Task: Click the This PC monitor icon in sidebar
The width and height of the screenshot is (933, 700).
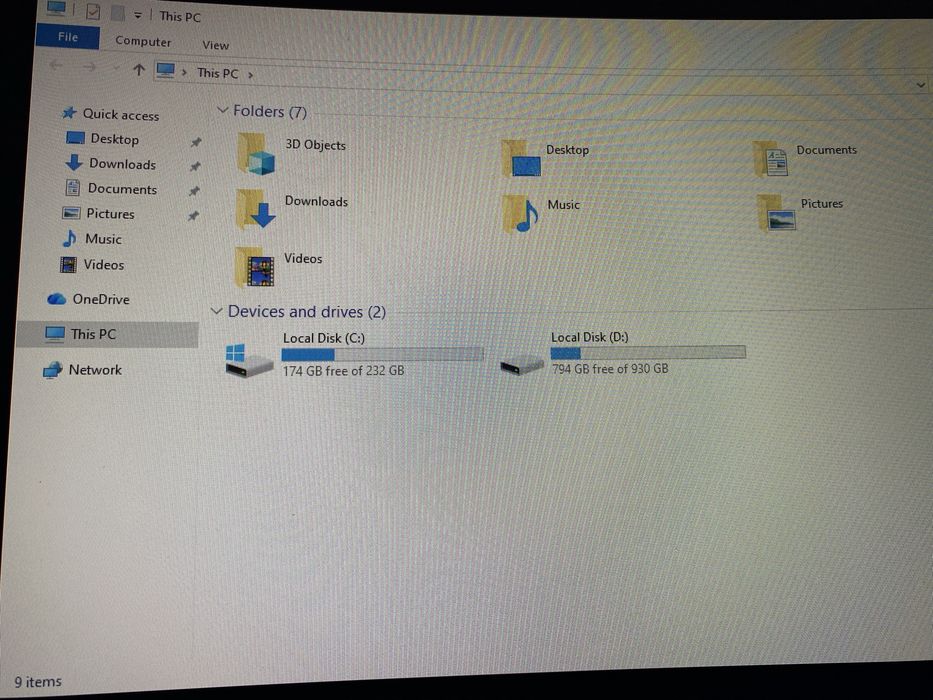Action: (x=55, y=334)
